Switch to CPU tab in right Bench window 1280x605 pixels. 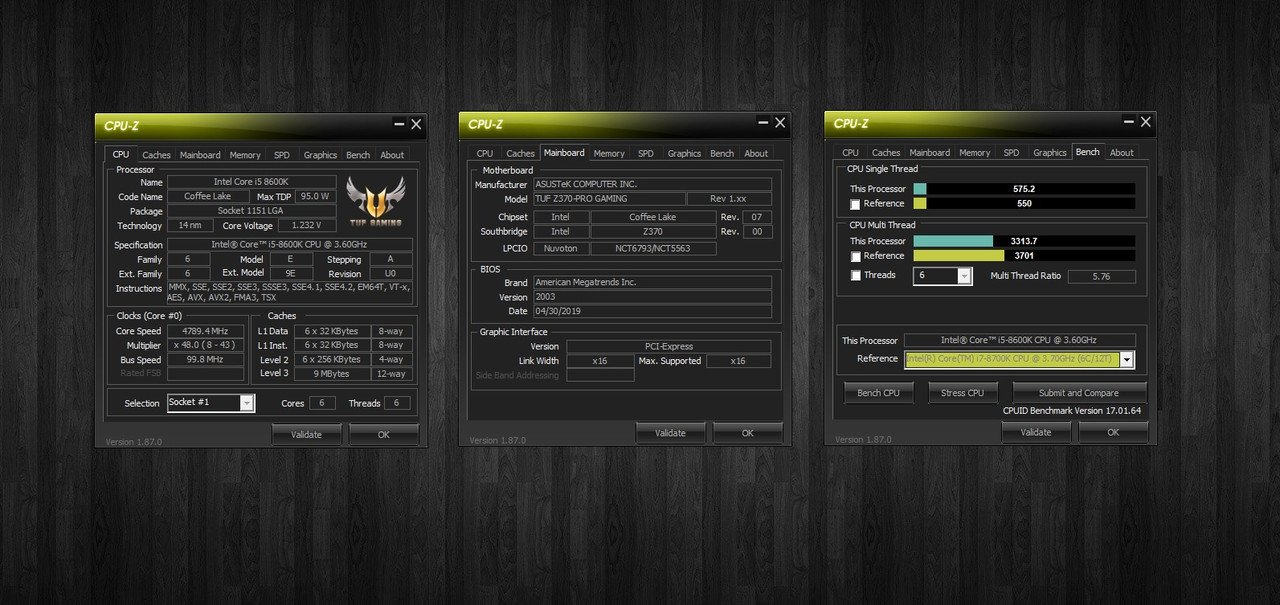point(850,152)
